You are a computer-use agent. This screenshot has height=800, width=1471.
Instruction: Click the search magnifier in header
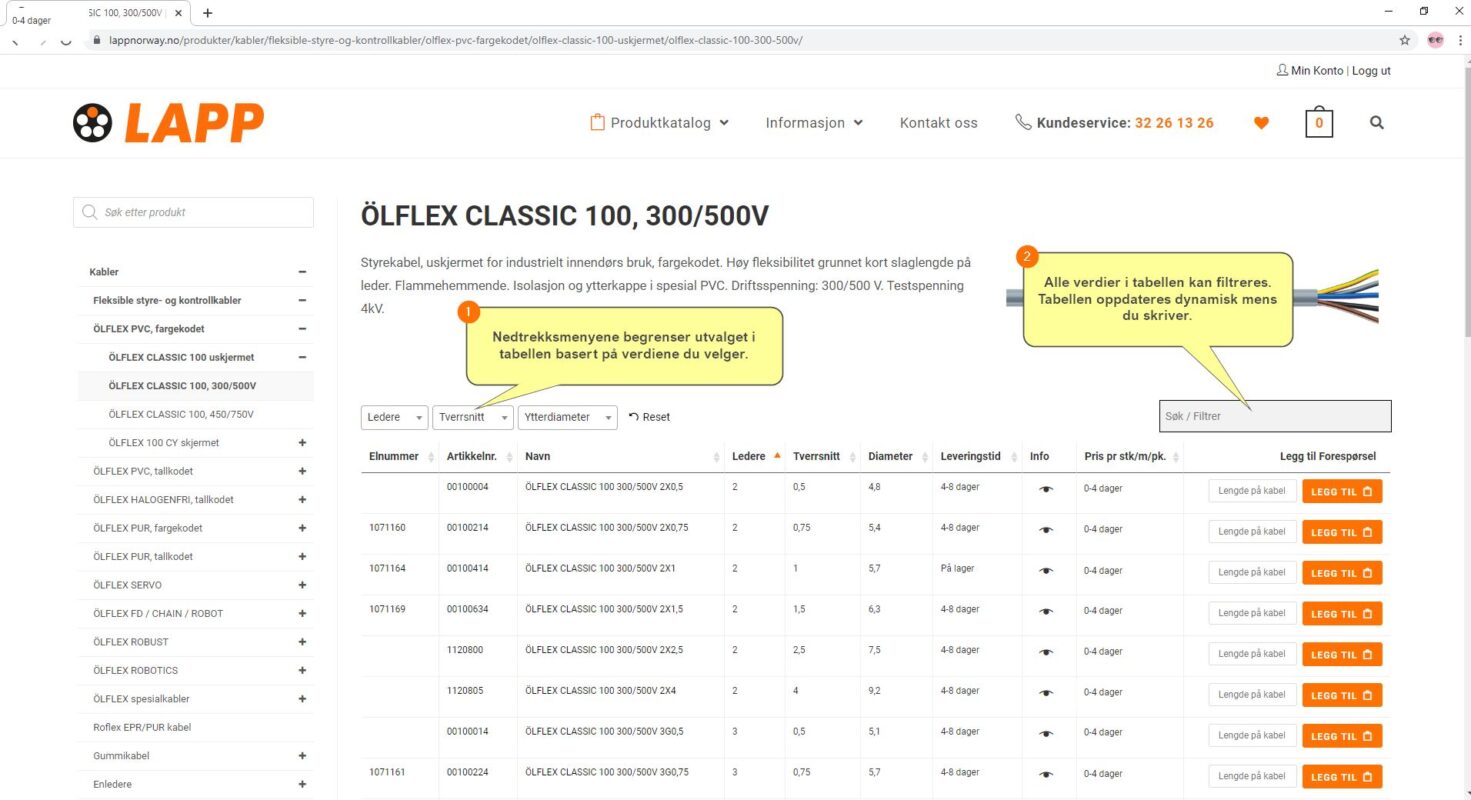tap(1377, 123)
